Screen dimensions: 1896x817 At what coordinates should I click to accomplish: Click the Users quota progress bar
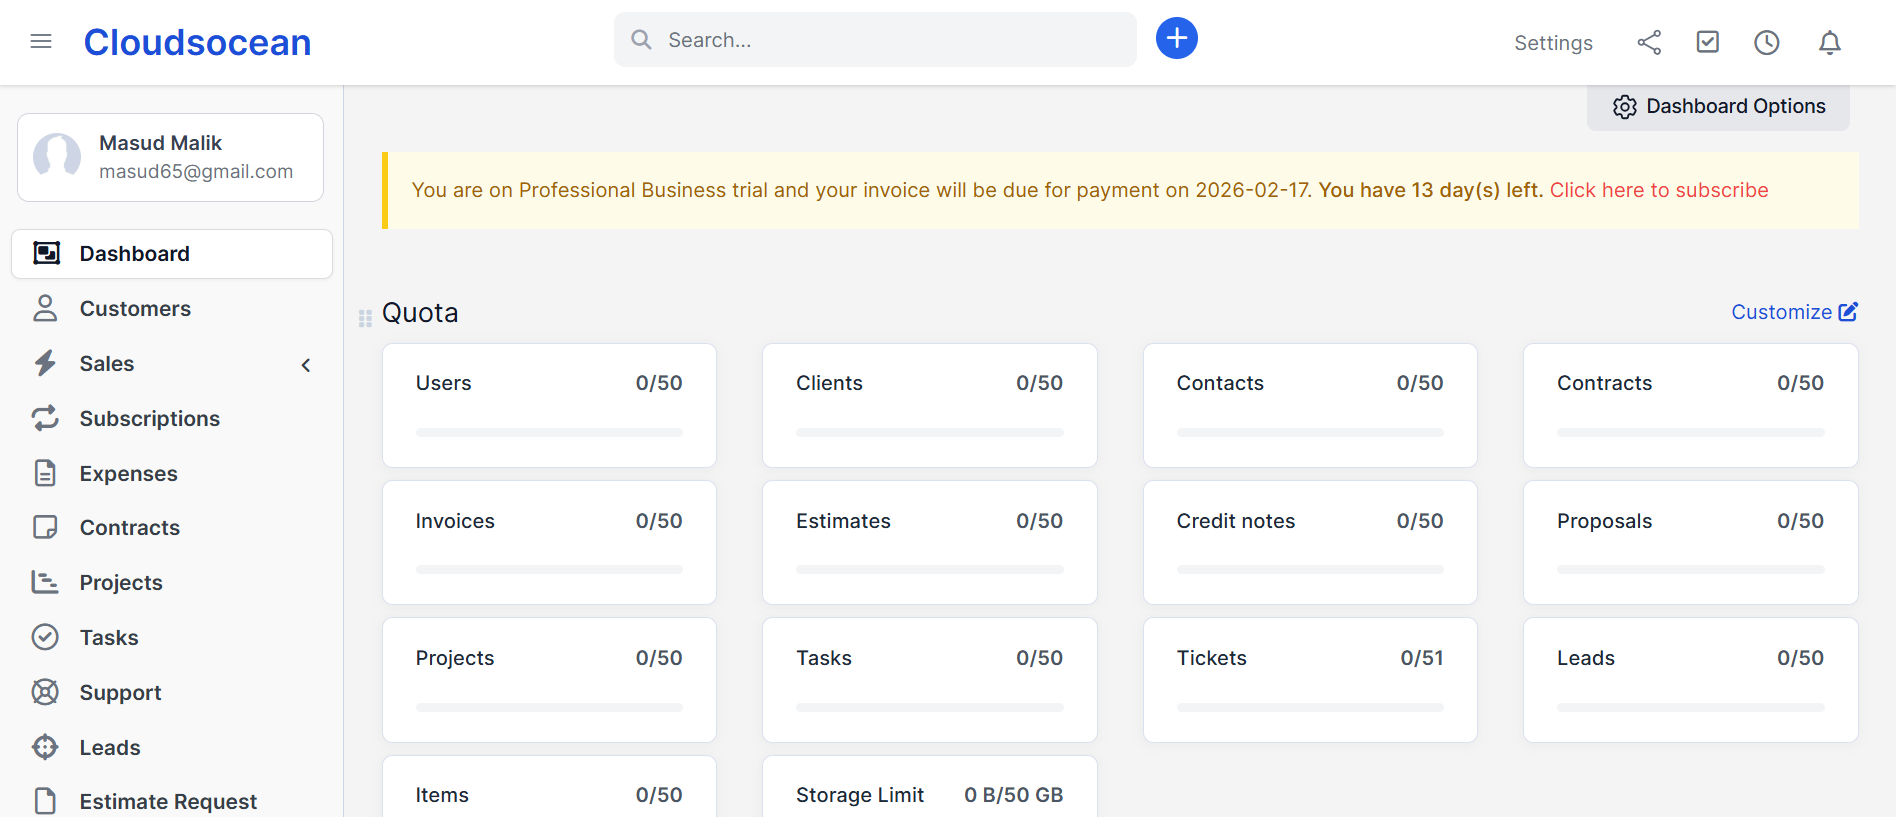point(549,433)
